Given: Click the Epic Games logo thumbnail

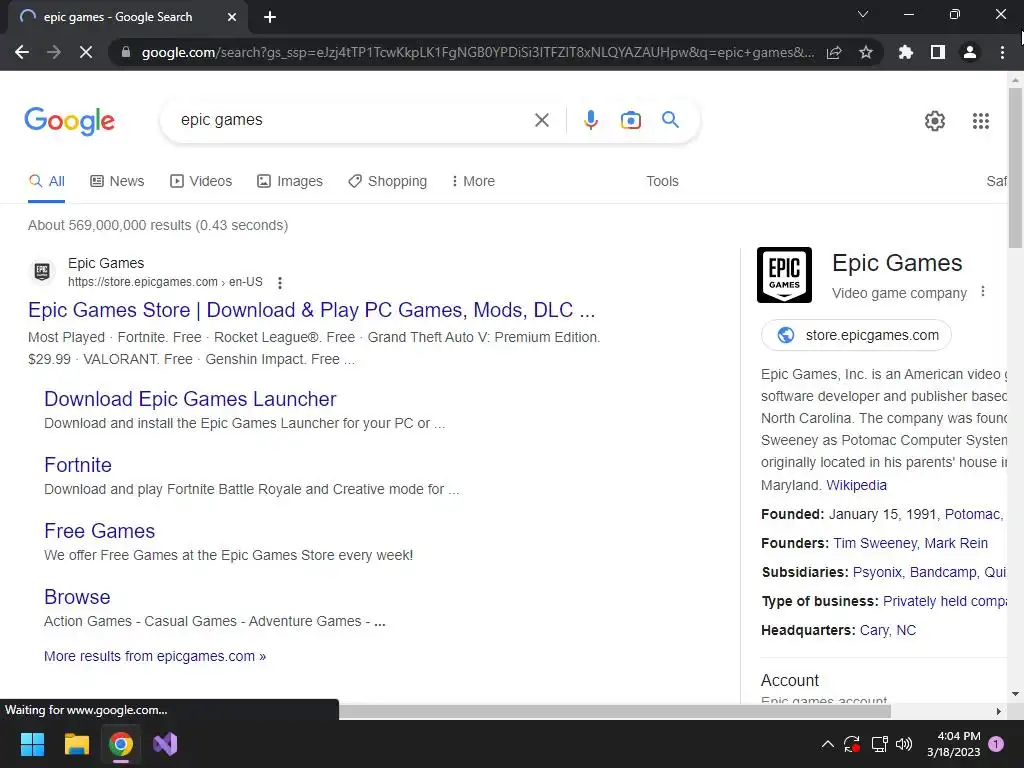Looking at the screenshot, I should click(784, 275).
